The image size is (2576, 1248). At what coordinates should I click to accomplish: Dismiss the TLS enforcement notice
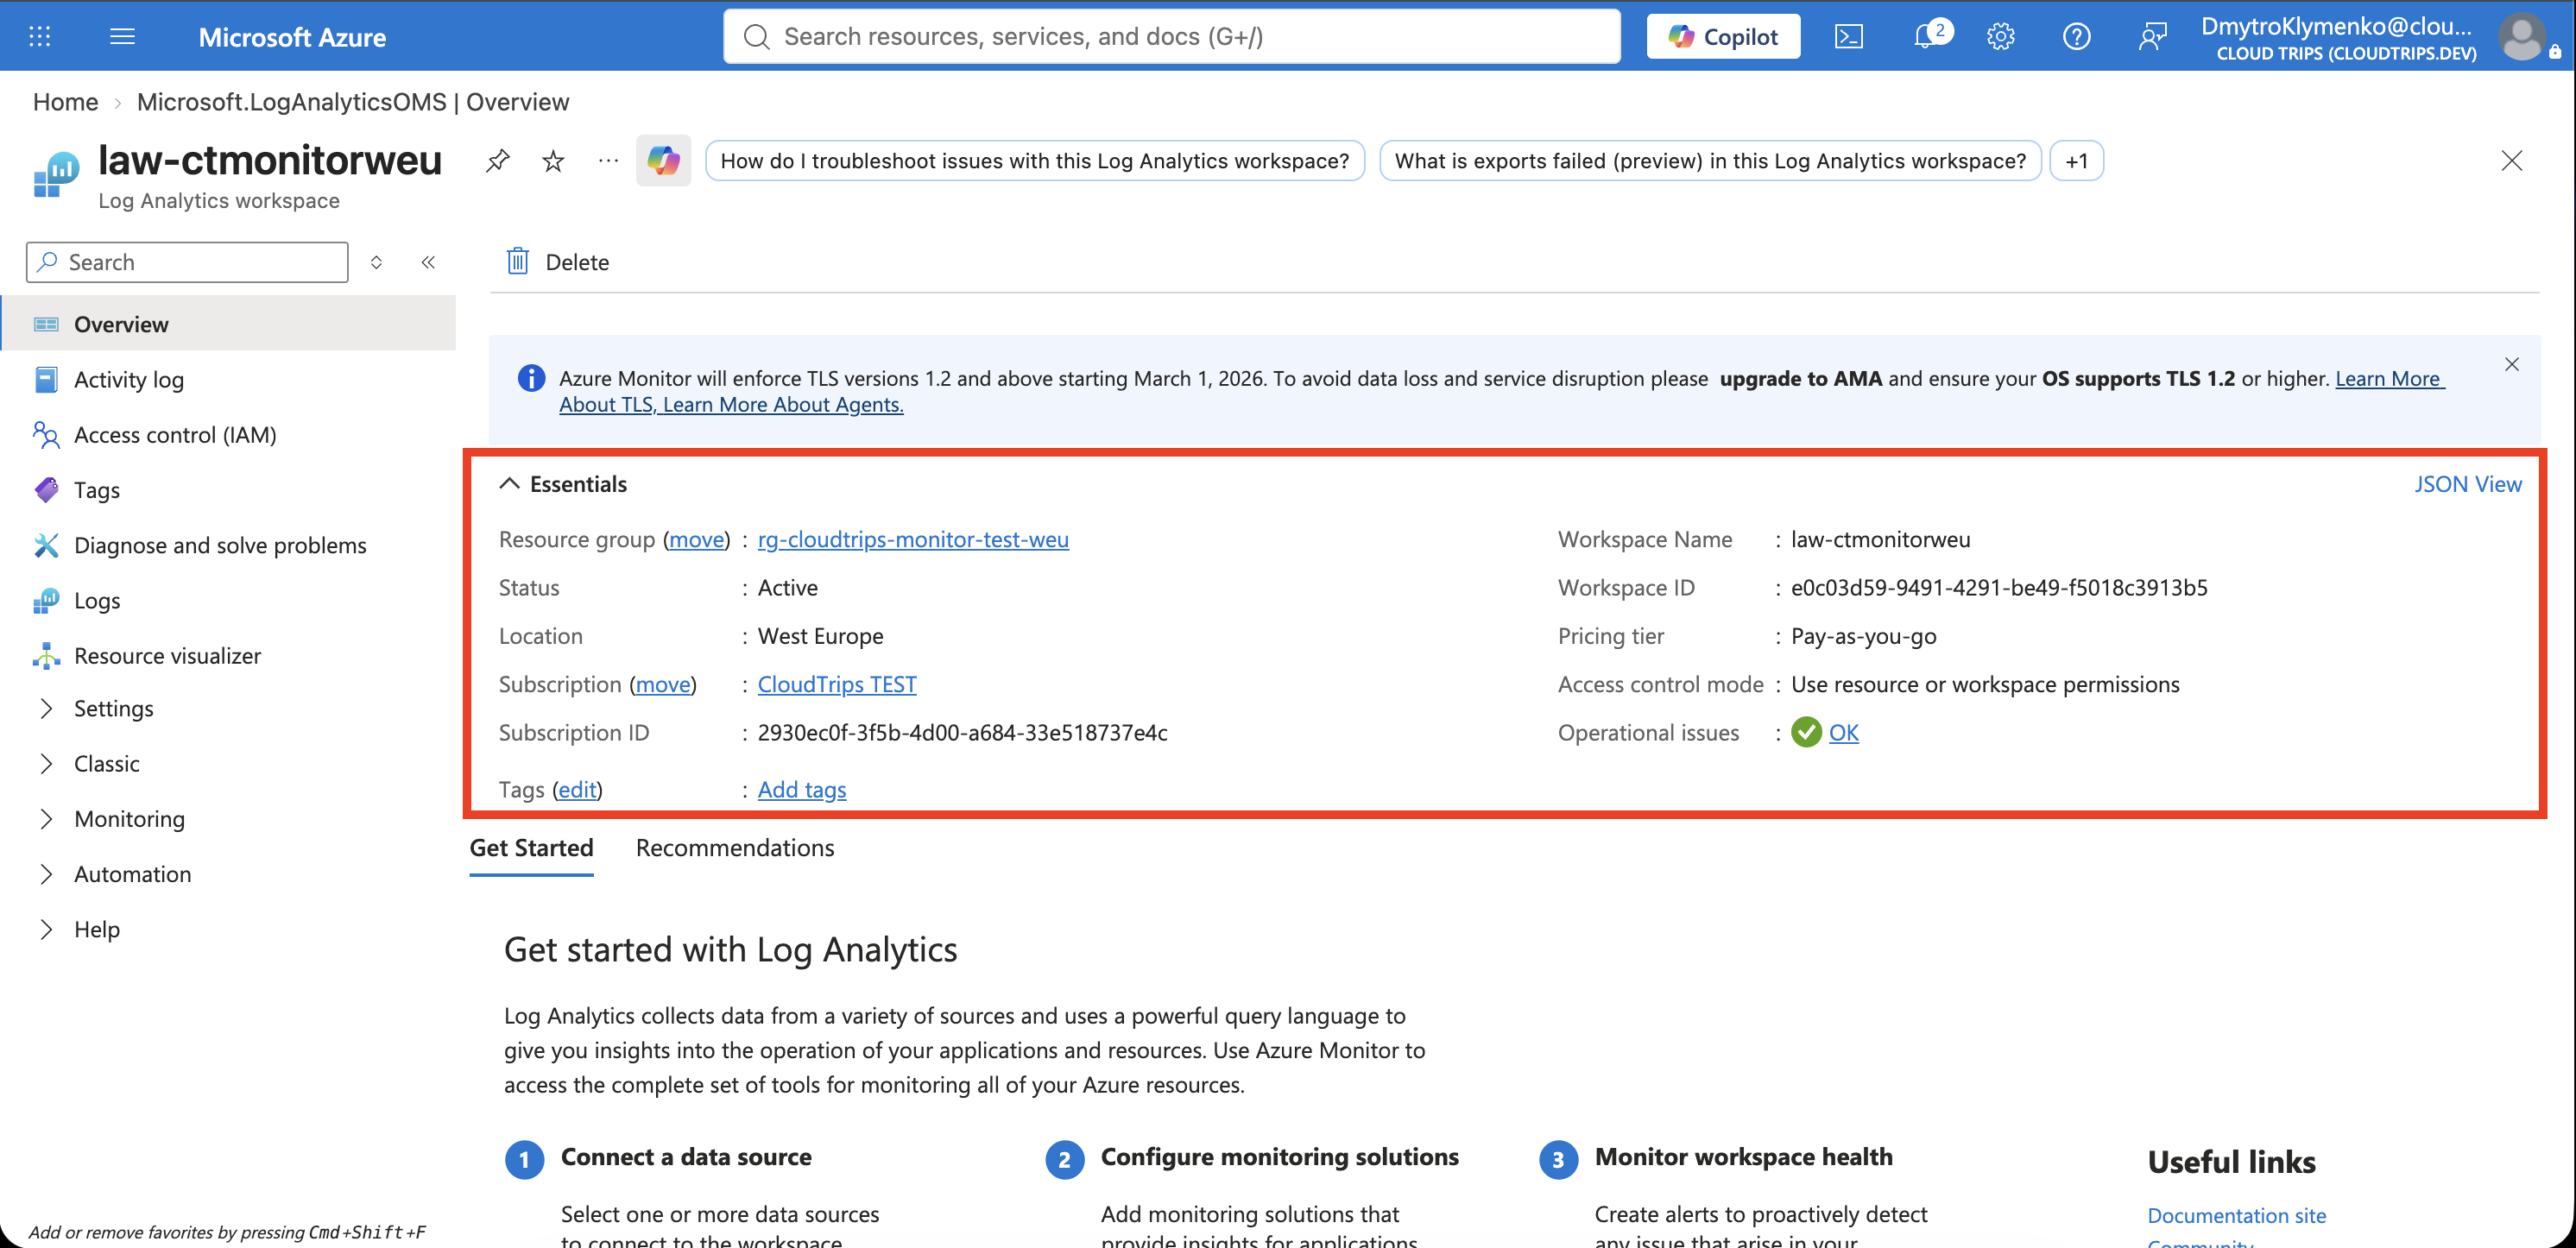coord(2511,364)
